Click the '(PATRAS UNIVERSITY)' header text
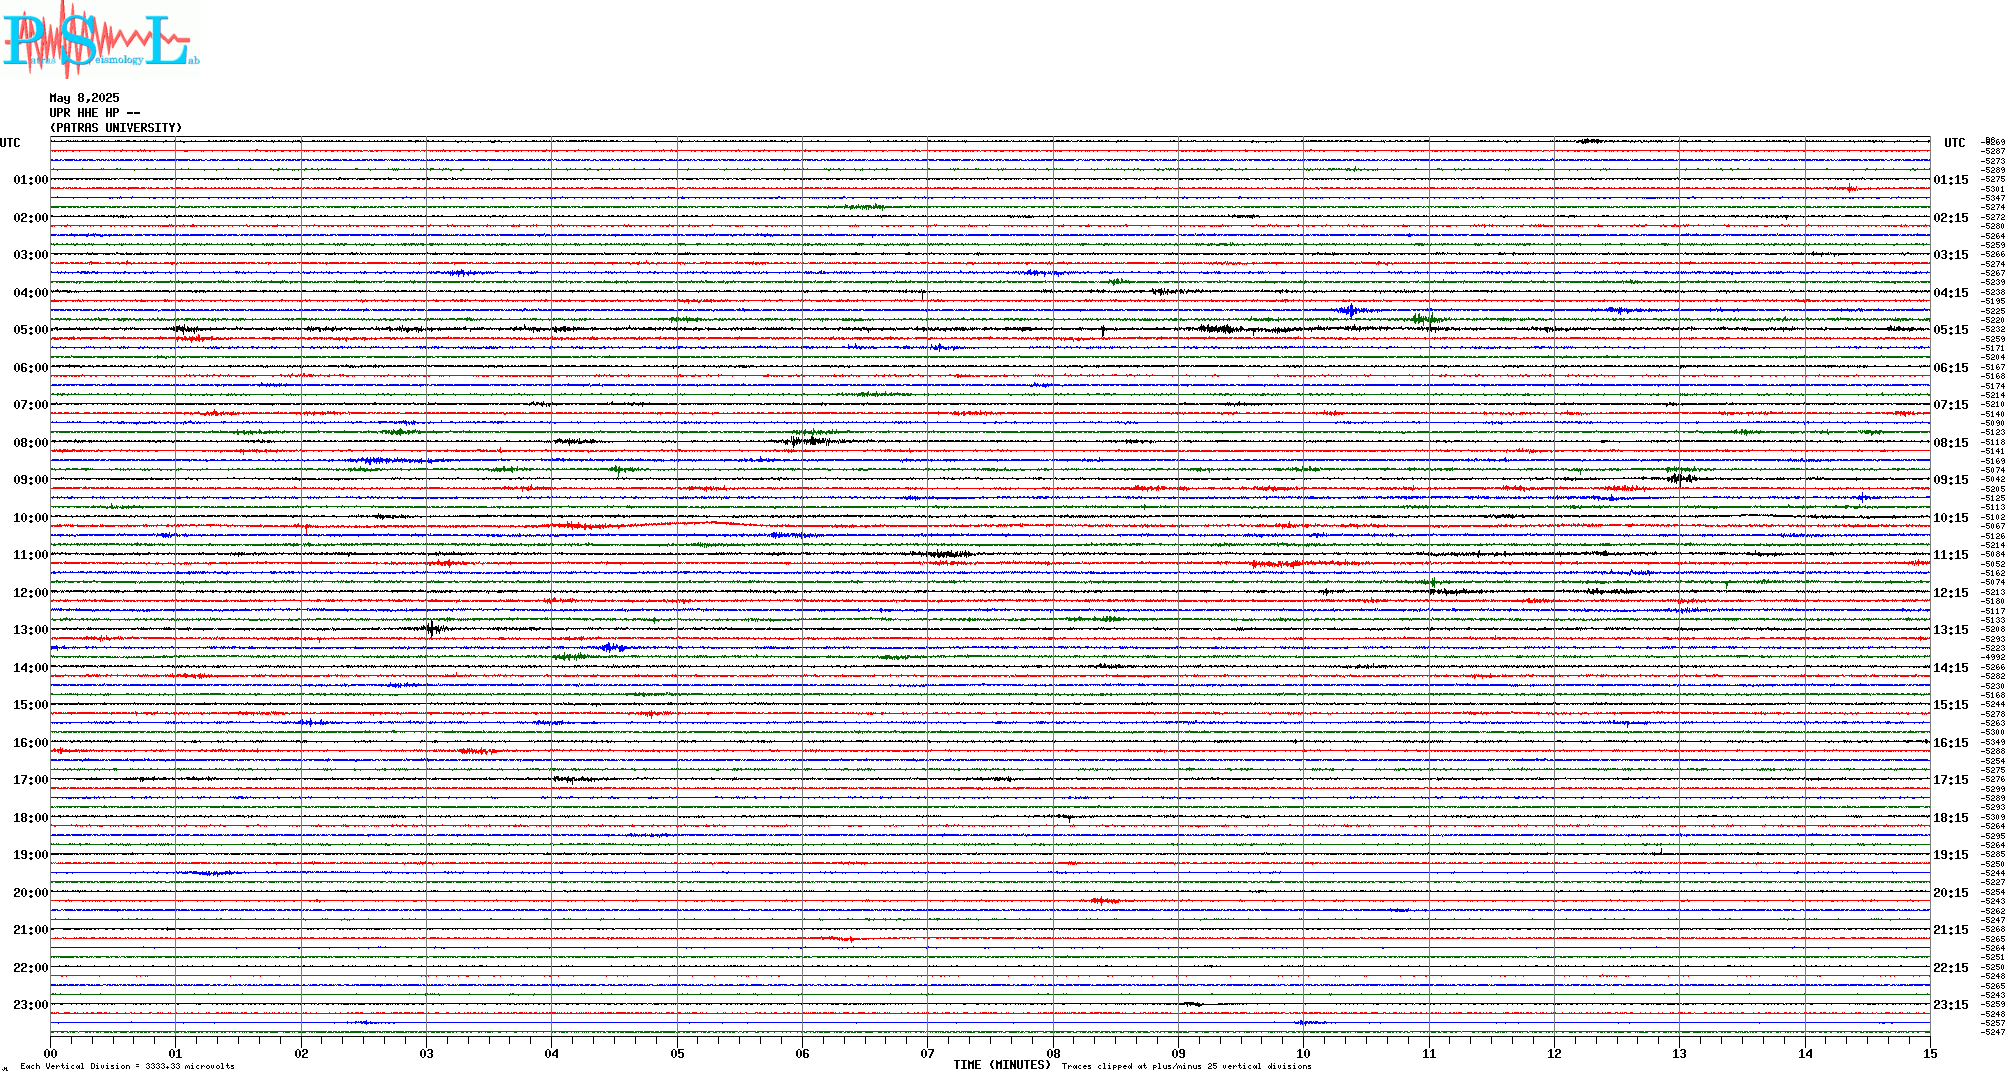This screenshot has width=2010, height=1080. (x=116, y=128)
